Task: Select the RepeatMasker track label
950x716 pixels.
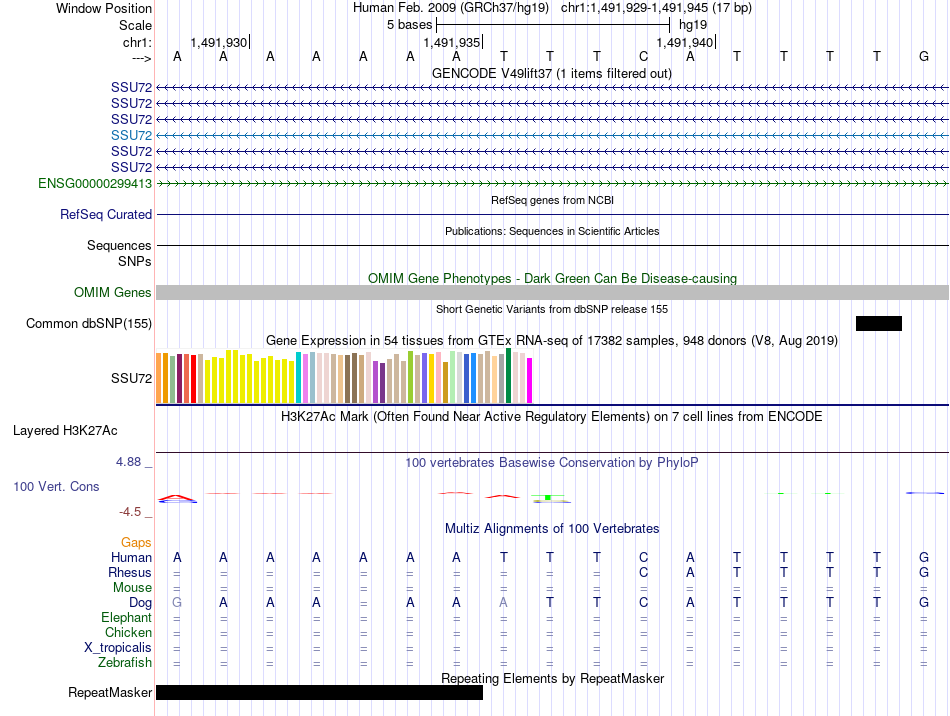Action: [110, 693]
